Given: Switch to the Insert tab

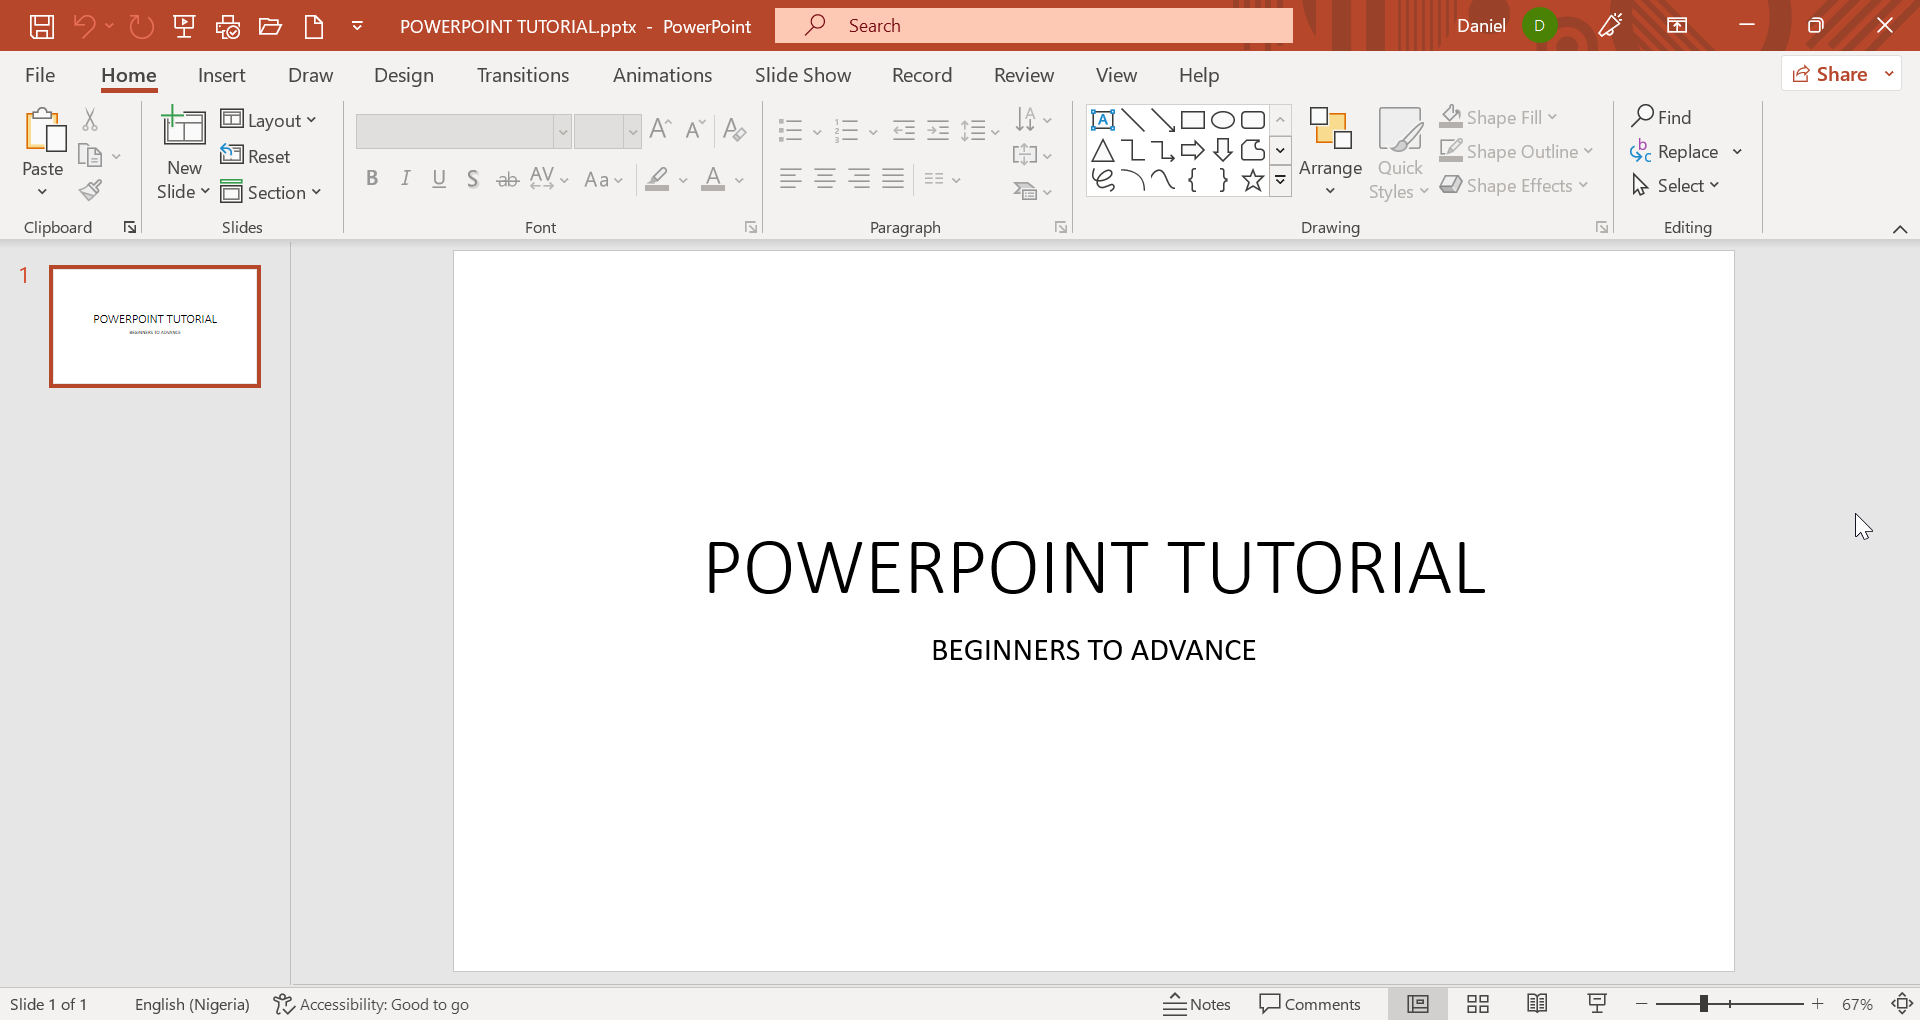Looking at the screenshot, I should [221, 75].
